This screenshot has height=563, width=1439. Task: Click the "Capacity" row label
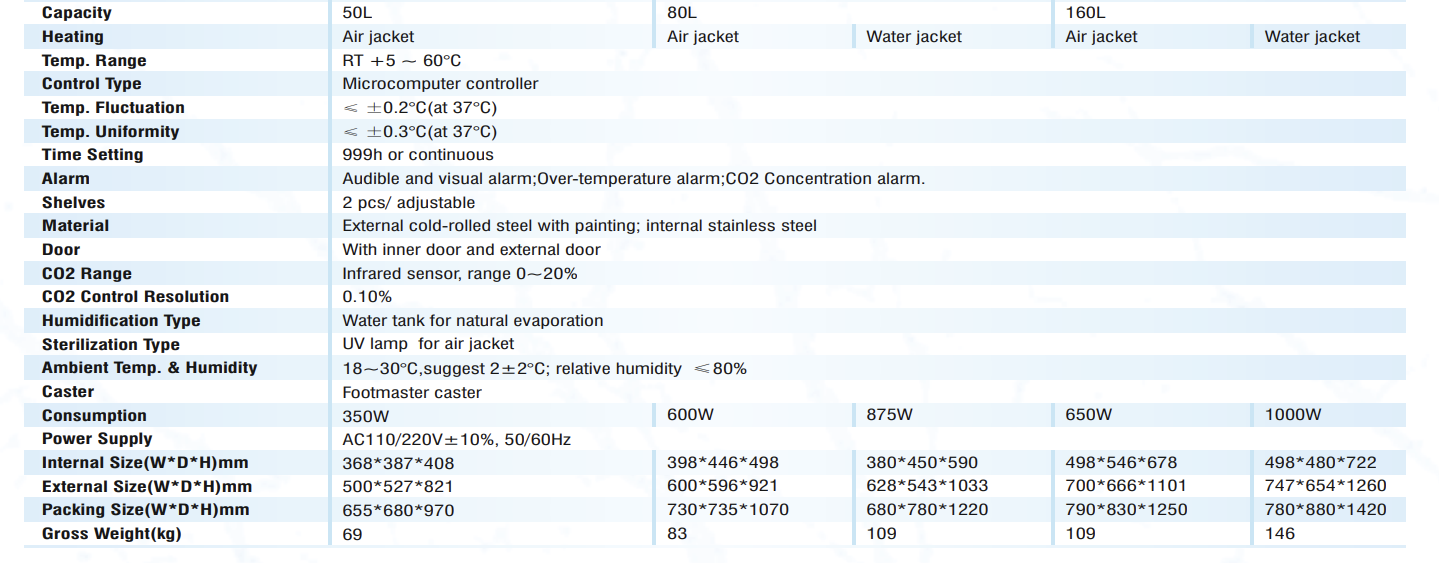click(x=77, y=13)
